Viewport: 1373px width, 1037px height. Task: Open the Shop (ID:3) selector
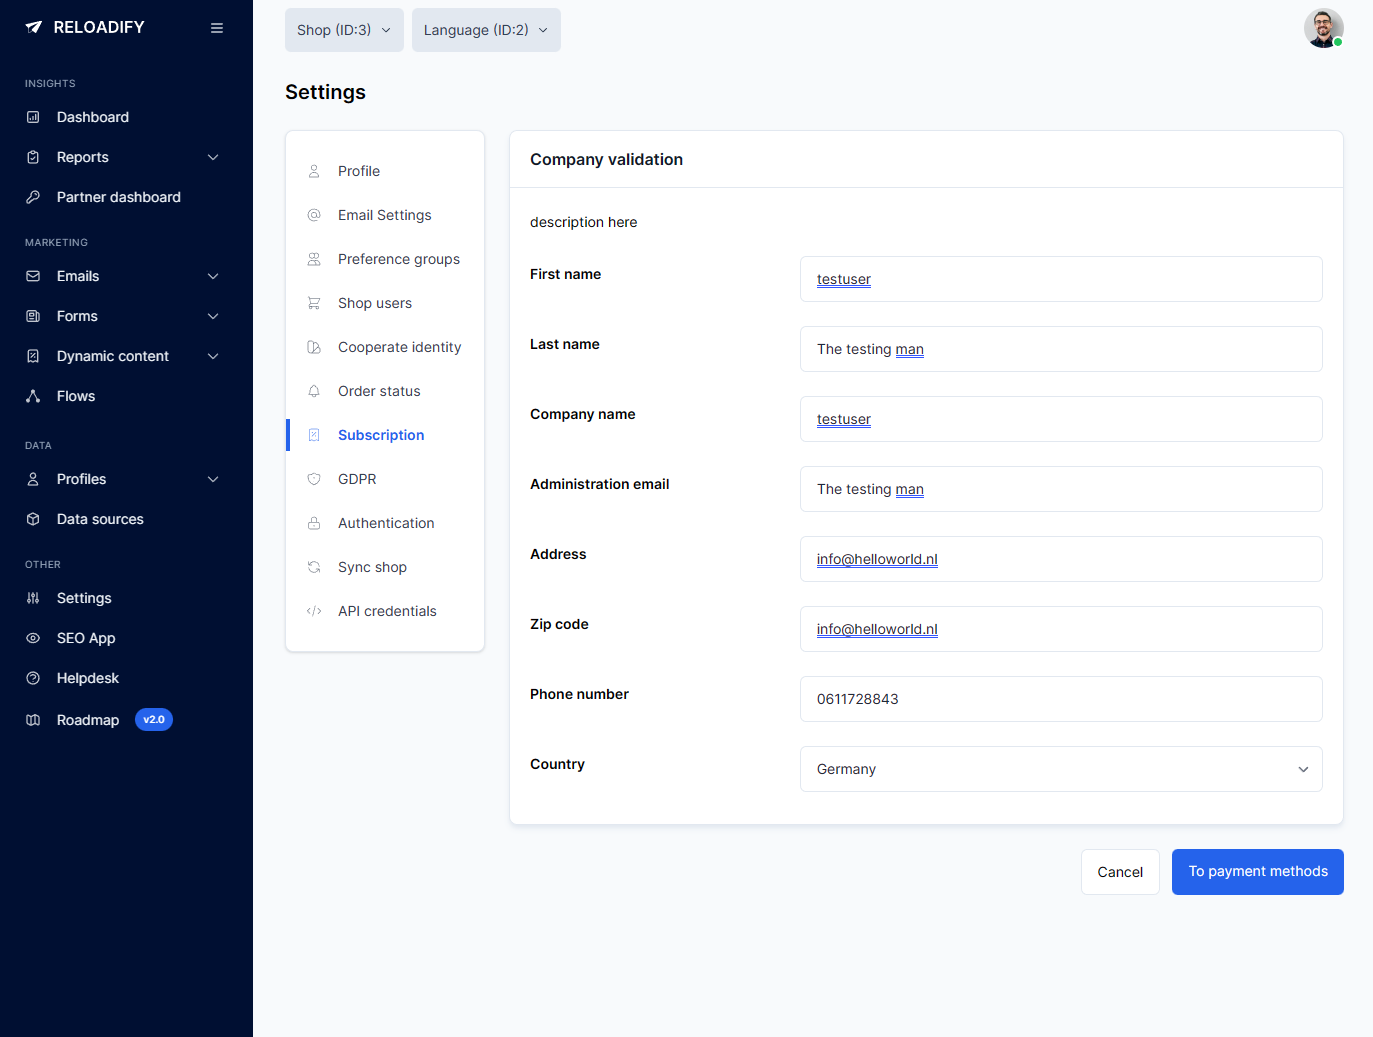(x=344, y=30)
